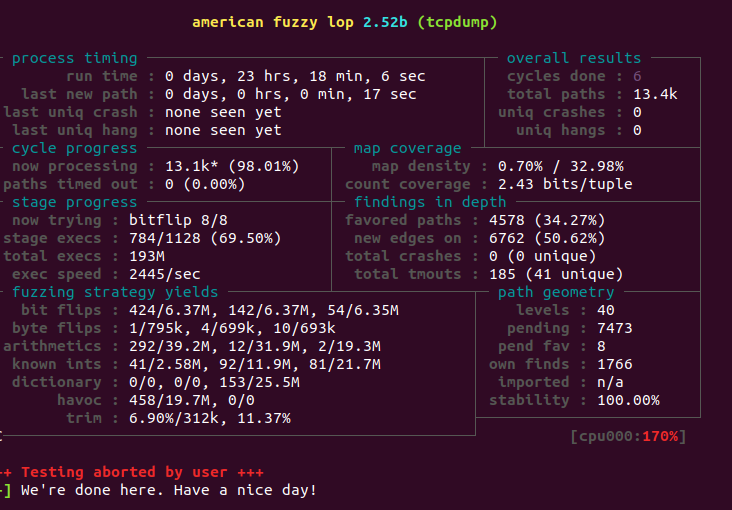
Task: Click favored paths value '4578 (34.27%)'
Action: (547, 220)
